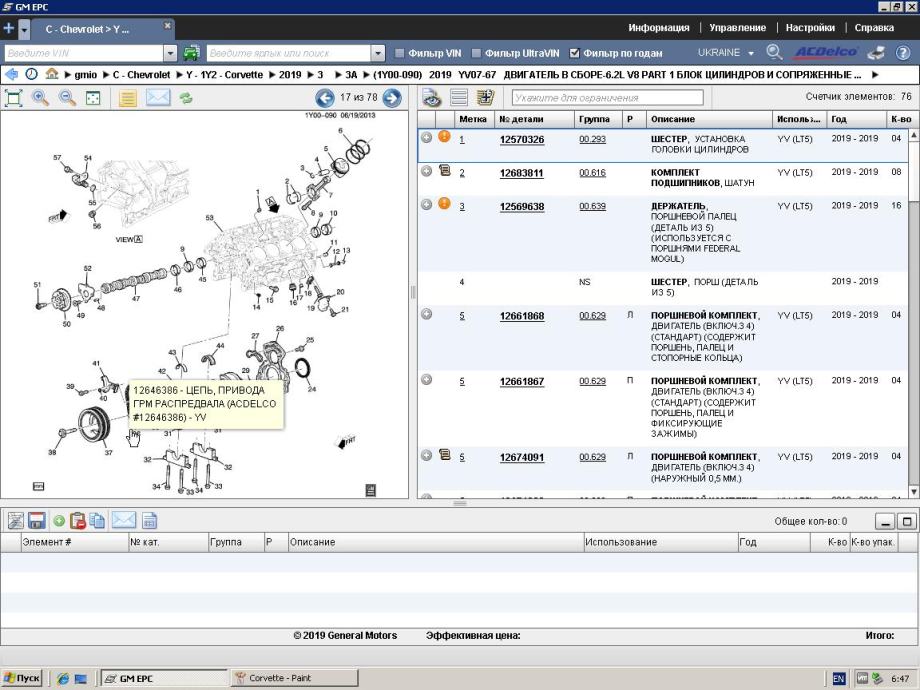Click the home icon in breadcrumb
Screen dimensions: 920x690
(x=51, y=74)
